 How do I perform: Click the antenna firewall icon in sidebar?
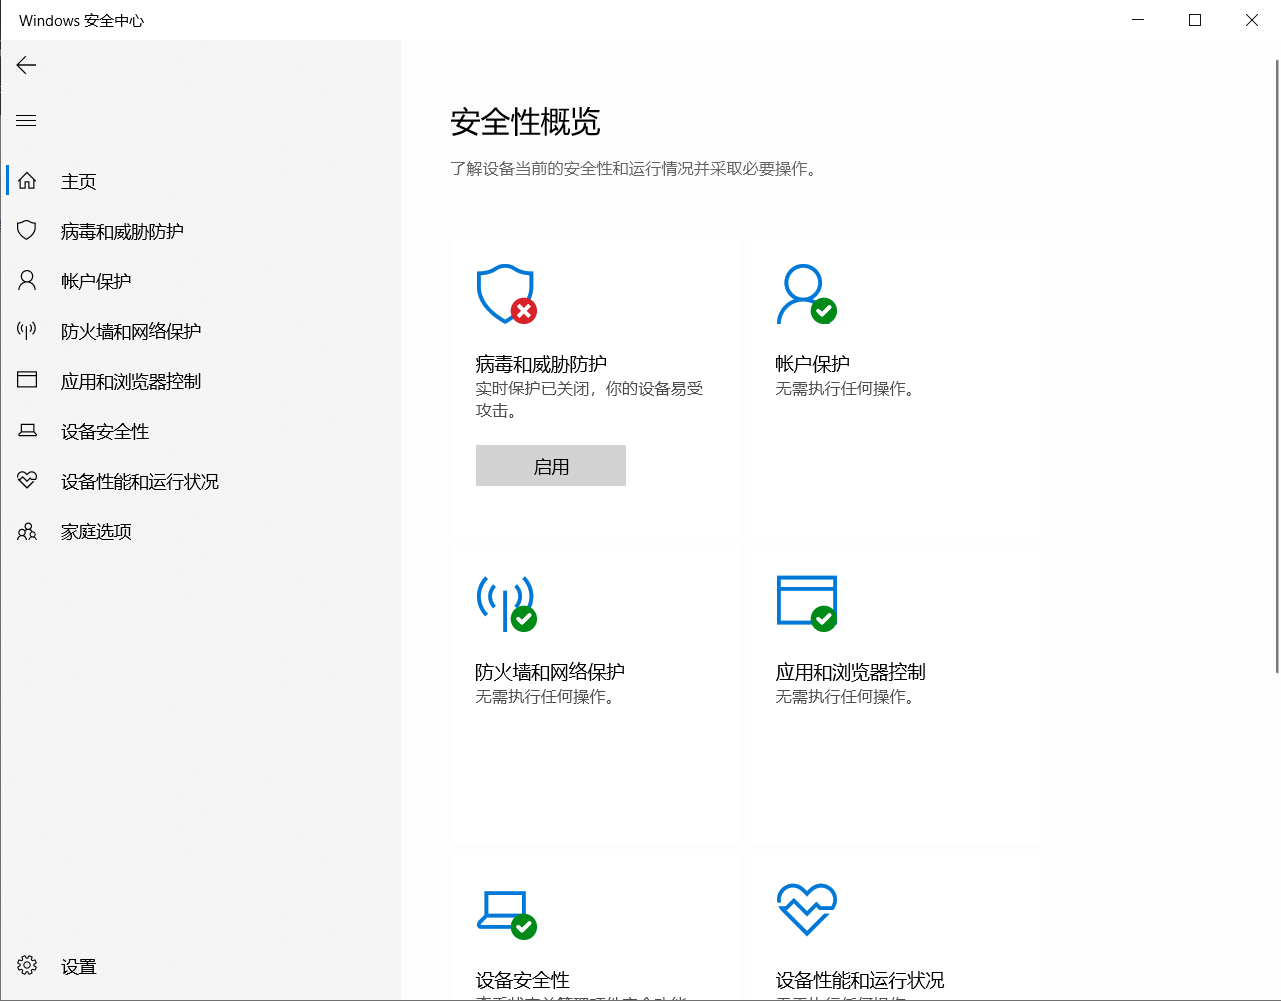(27, 331)
